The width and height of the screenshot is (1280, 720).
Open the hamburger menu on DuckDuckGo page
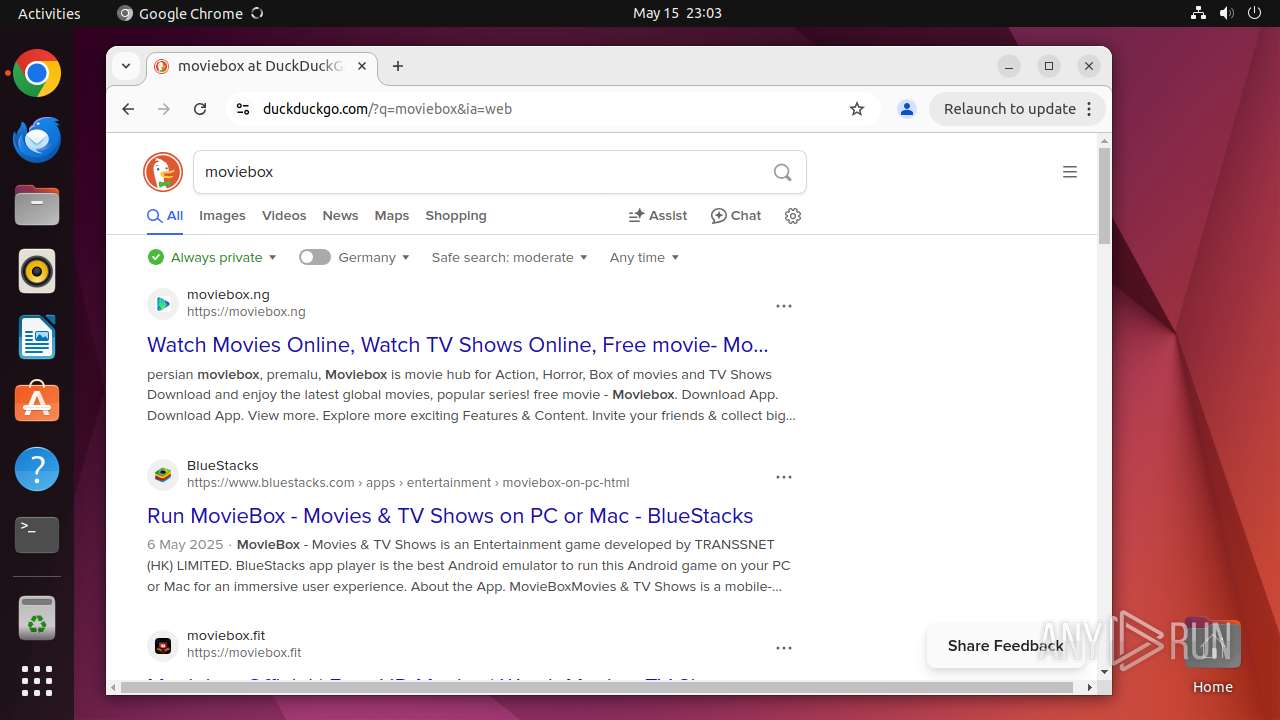click(1069, 172)
